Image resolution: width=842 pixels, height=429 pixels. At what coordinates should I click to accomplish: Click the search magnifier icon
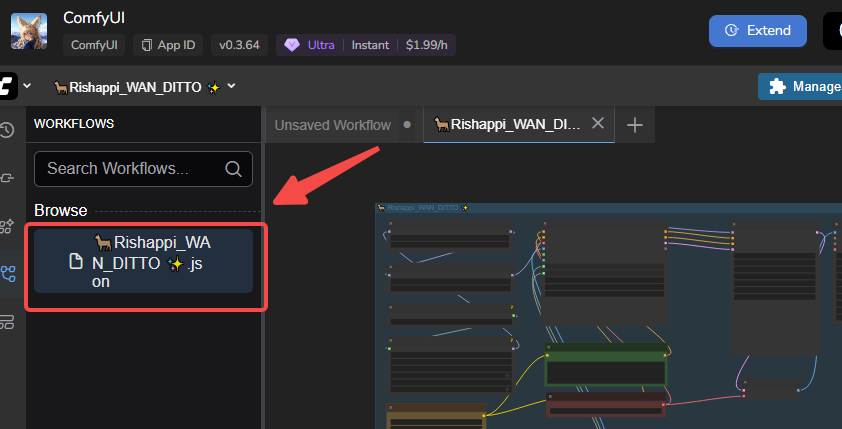233,169
